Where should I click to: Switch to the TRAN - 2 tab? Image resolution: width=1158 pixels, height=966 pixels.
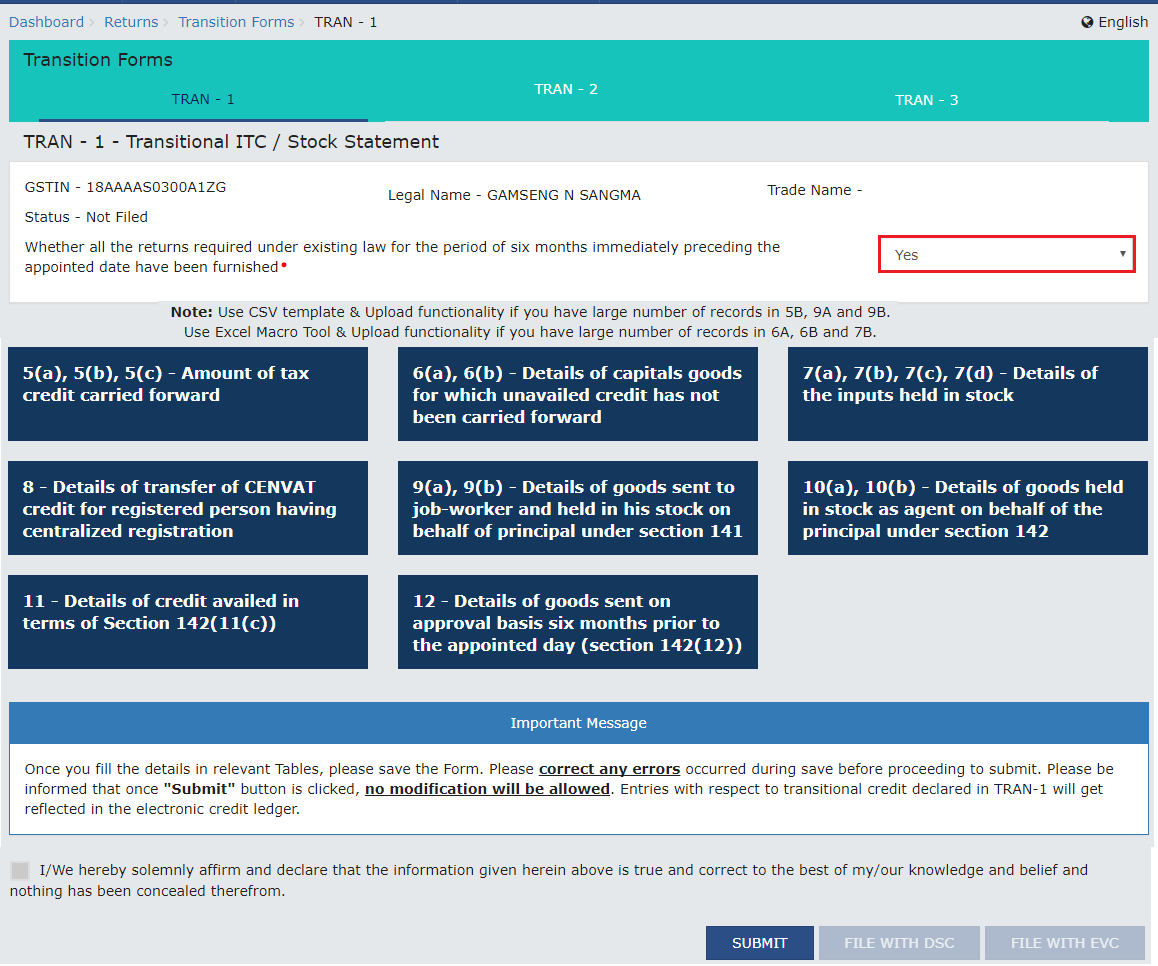[566, 90]
